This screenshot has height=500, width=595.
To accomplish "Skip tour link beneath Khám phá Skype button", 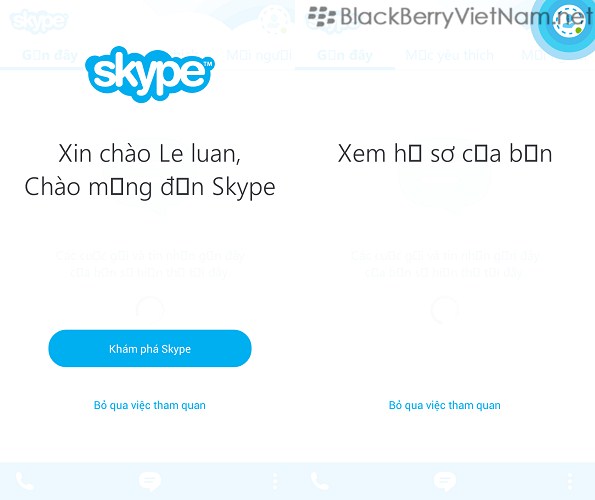I will 150,405.
